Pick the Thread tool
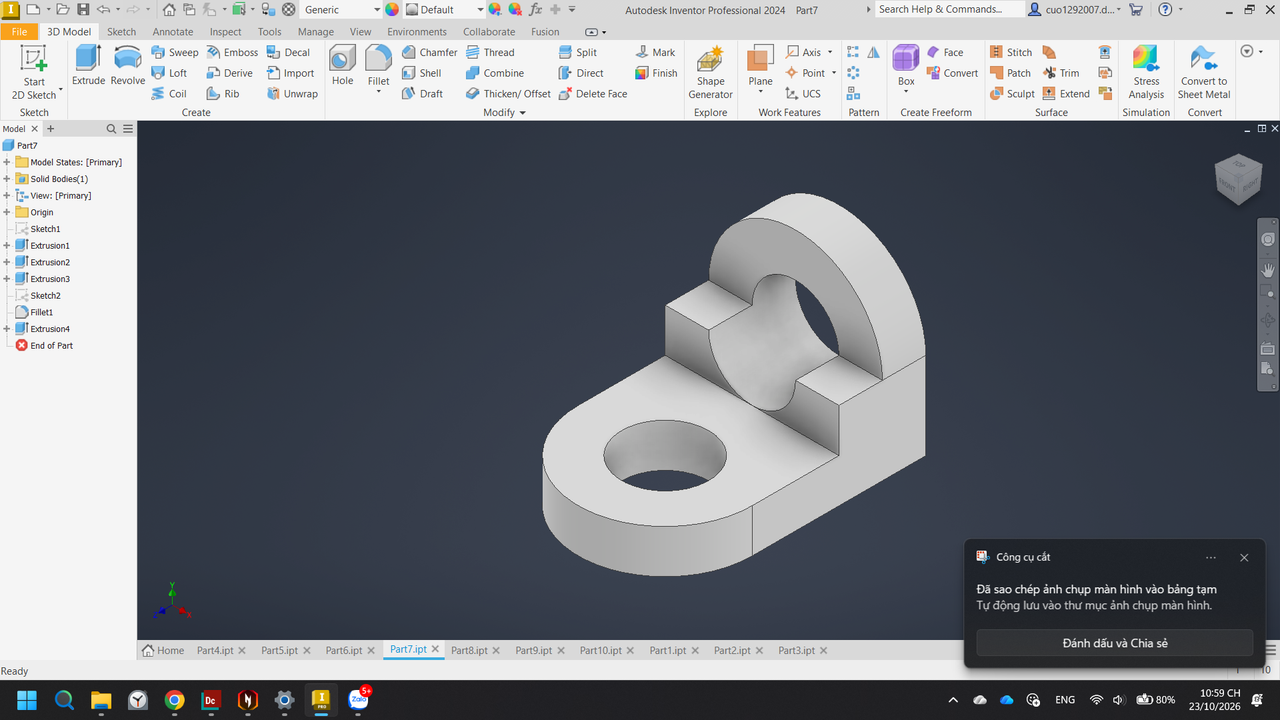The image size is (1280, 720). click(x=490, y=52)
